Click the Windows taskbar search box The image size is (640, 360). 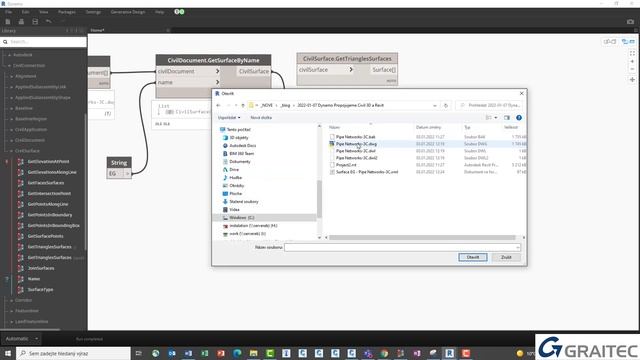pos(73,353)
